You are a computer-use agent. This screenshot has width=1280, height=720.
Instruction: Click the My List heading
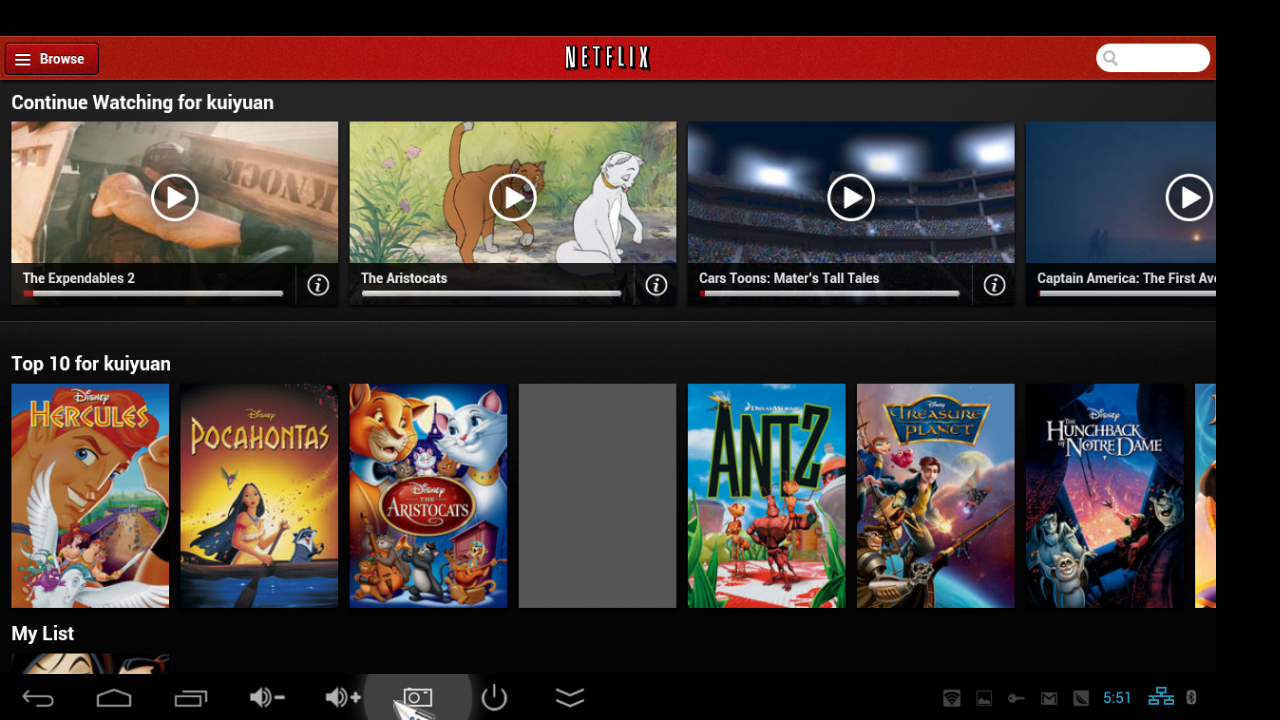(42, 634)
